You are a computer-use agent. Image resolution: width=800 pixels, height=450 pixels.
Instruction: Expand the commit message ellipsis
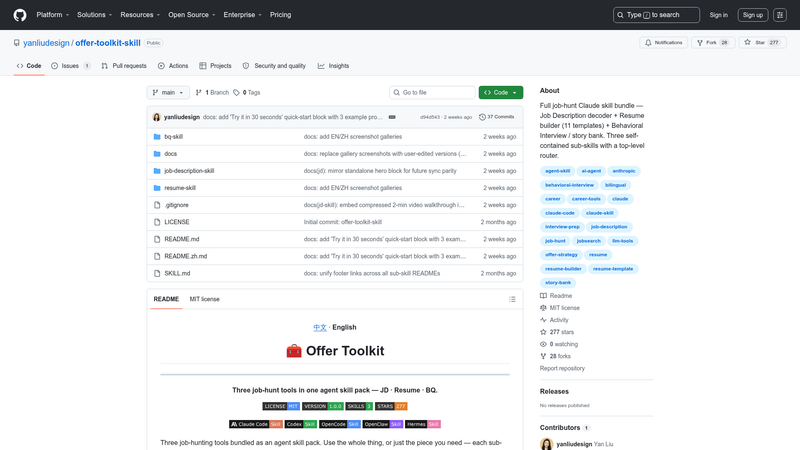pos(392,117)
